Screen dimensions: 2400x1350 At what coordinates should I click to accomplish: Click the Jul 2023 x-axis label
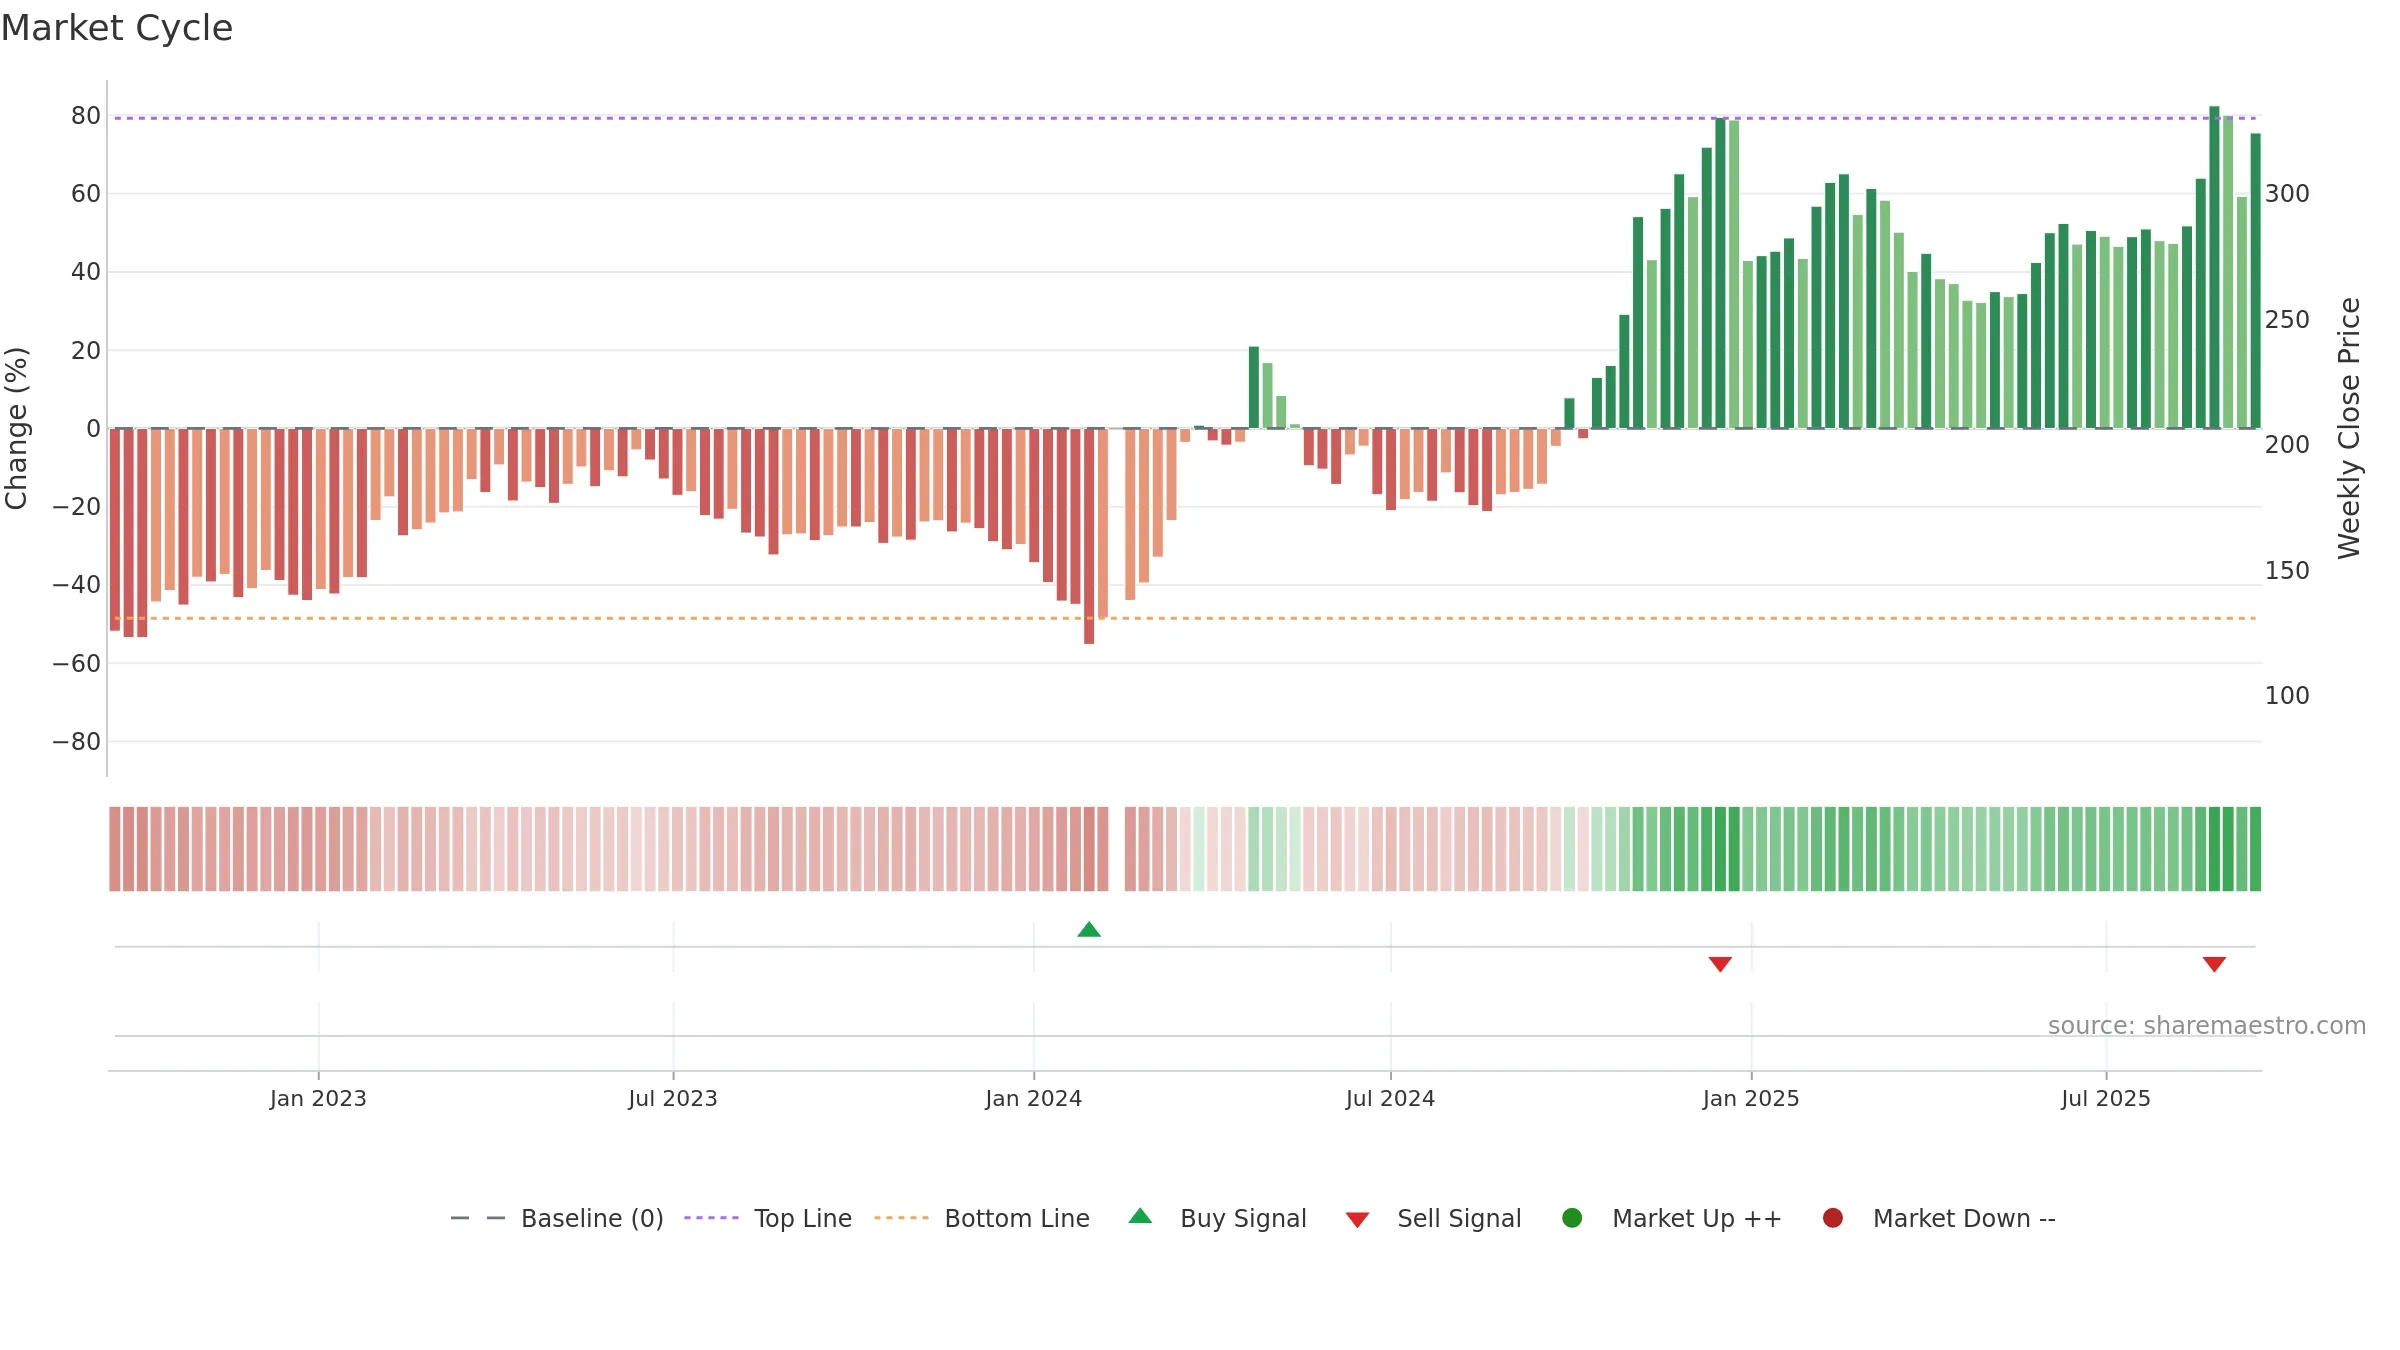tap(673, 1098)
